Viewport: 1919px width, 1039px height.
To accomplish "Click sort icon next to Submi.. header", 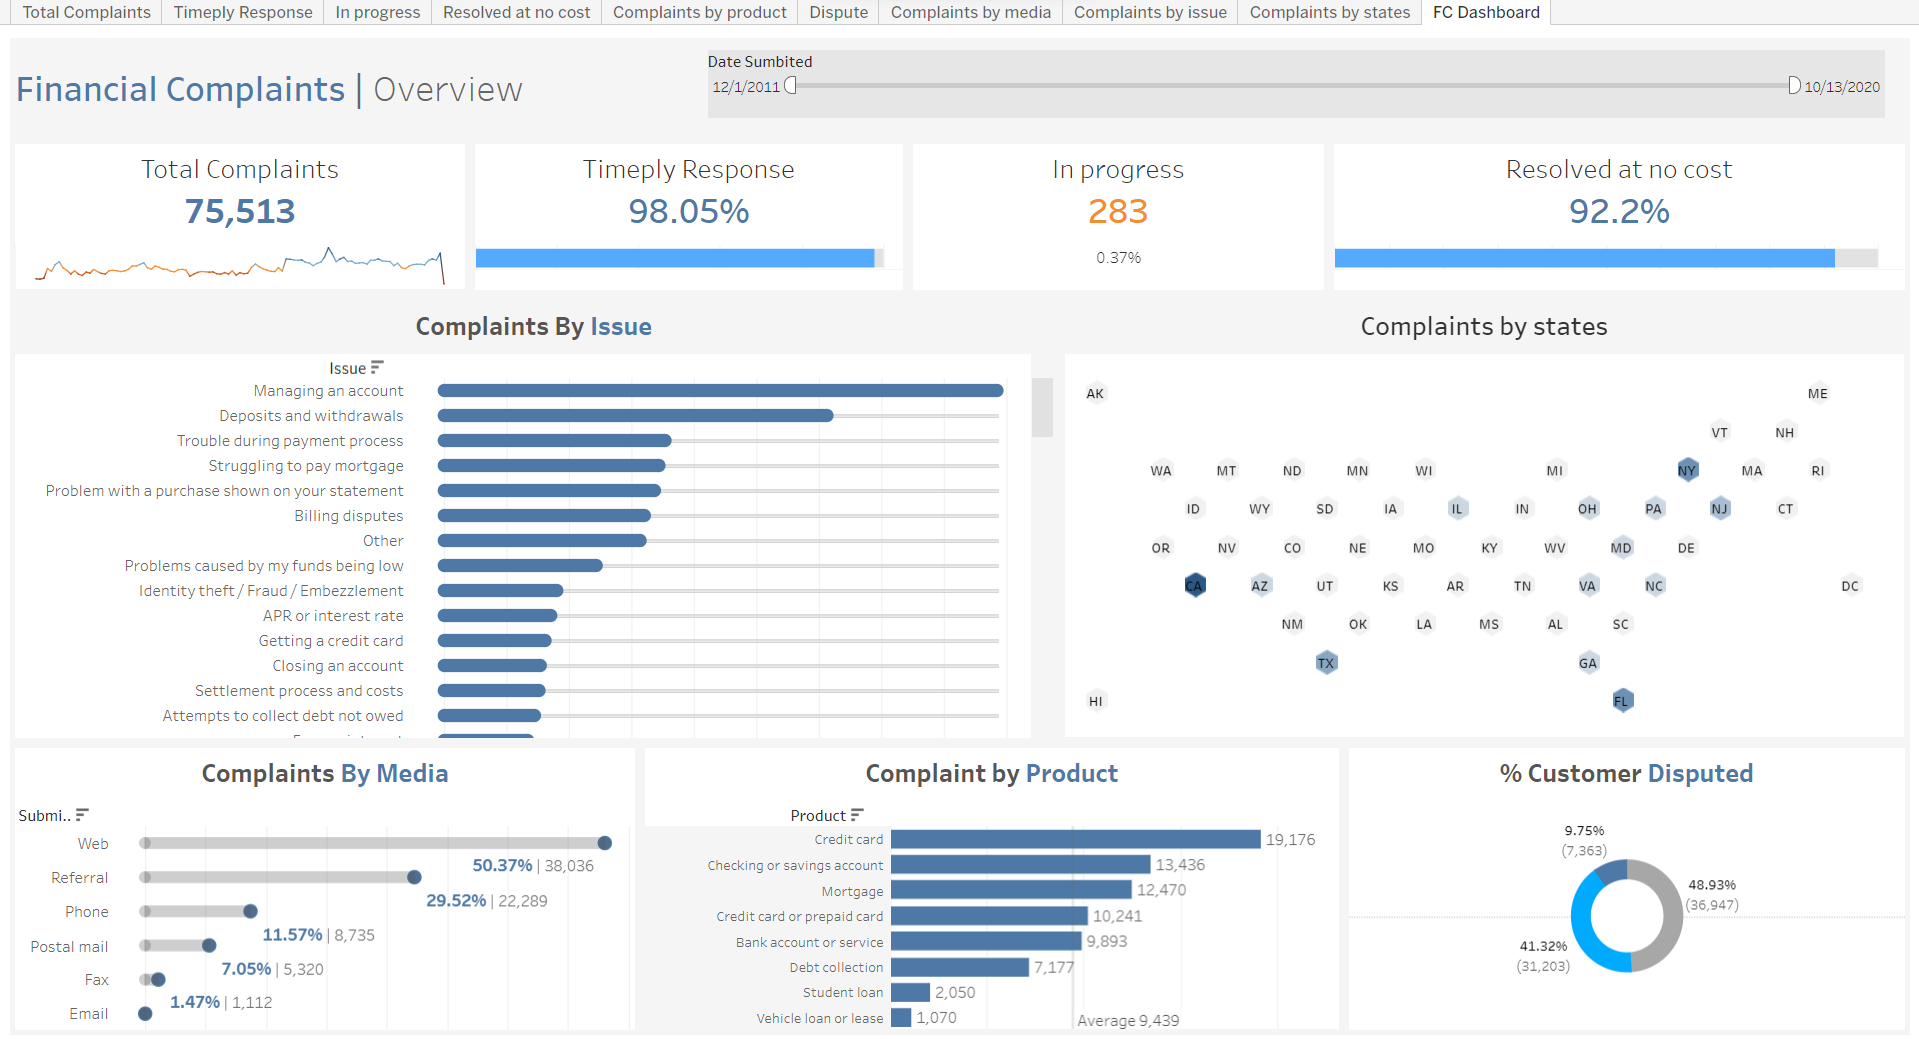I will tap(82, 815).
